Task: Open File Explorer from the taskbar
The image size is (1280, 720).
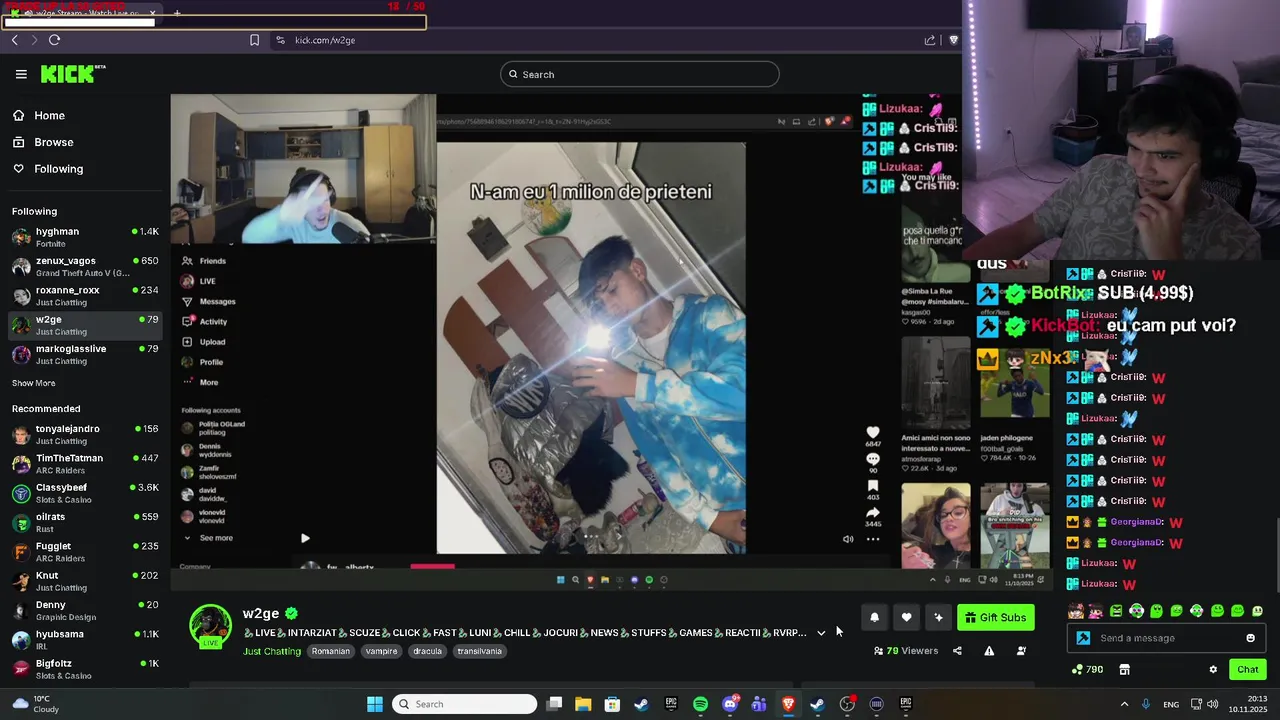Action: pyautogui.click(x=583, y=704)
